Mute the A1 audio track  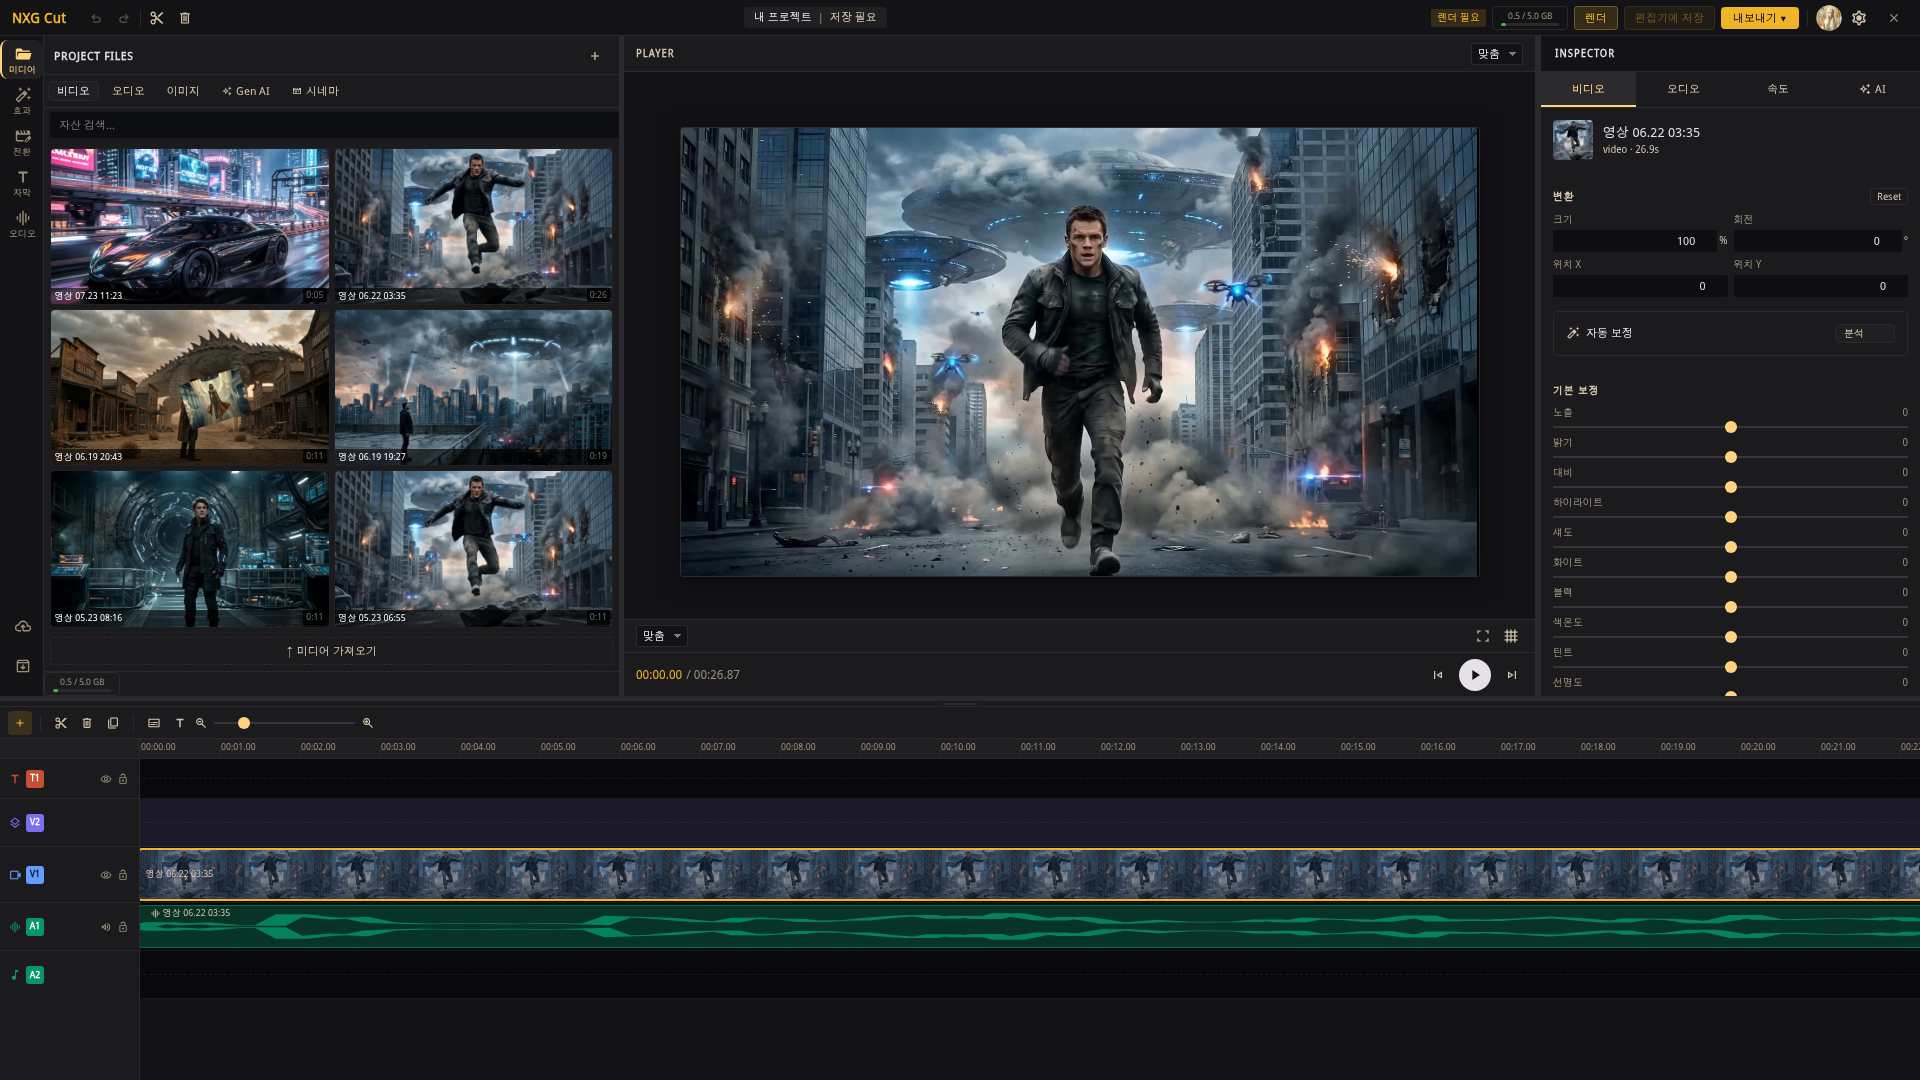click(105, 927)
